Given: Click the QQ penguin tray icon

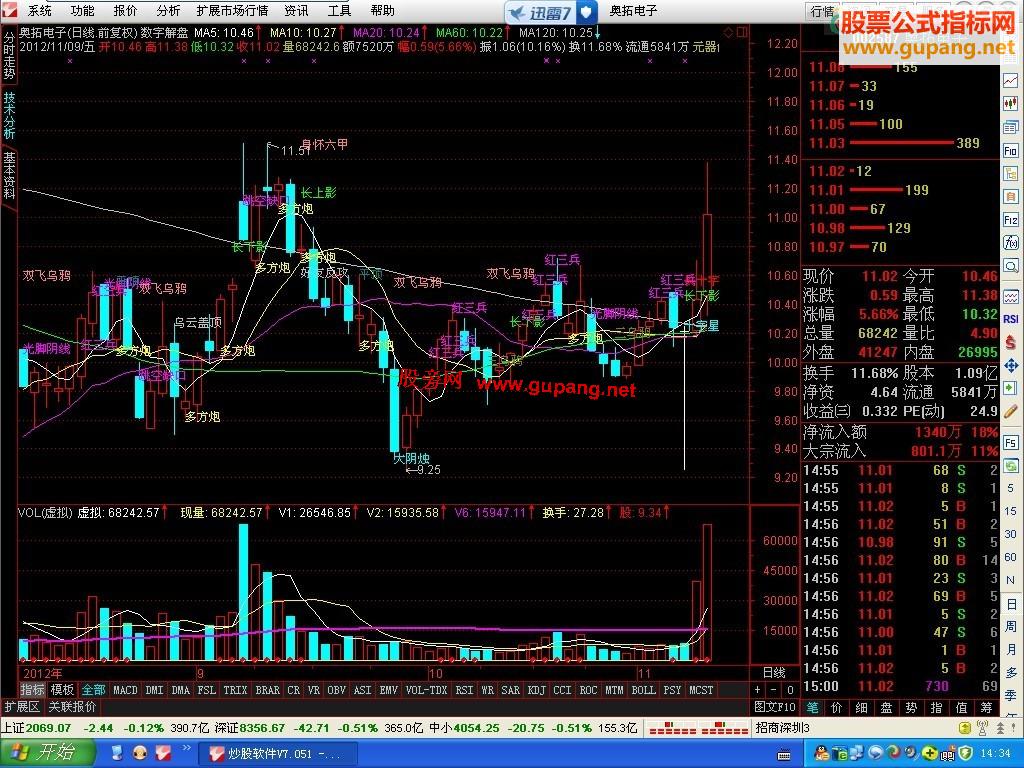Looking at the screenshot, I should 822,754.
